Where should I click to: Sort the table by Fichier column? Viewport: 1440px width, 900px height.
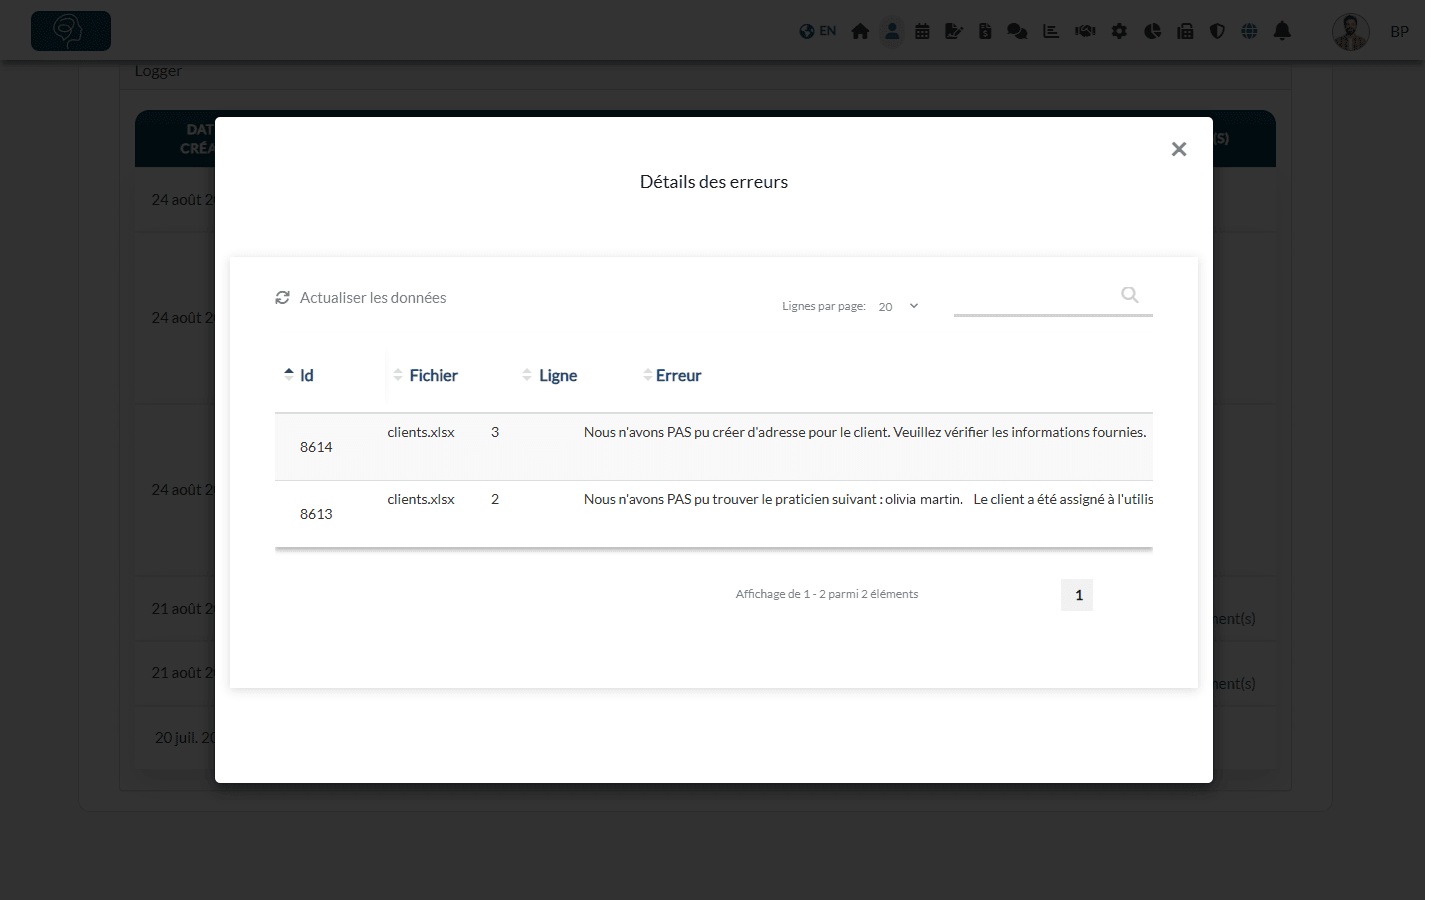(426, 376)
